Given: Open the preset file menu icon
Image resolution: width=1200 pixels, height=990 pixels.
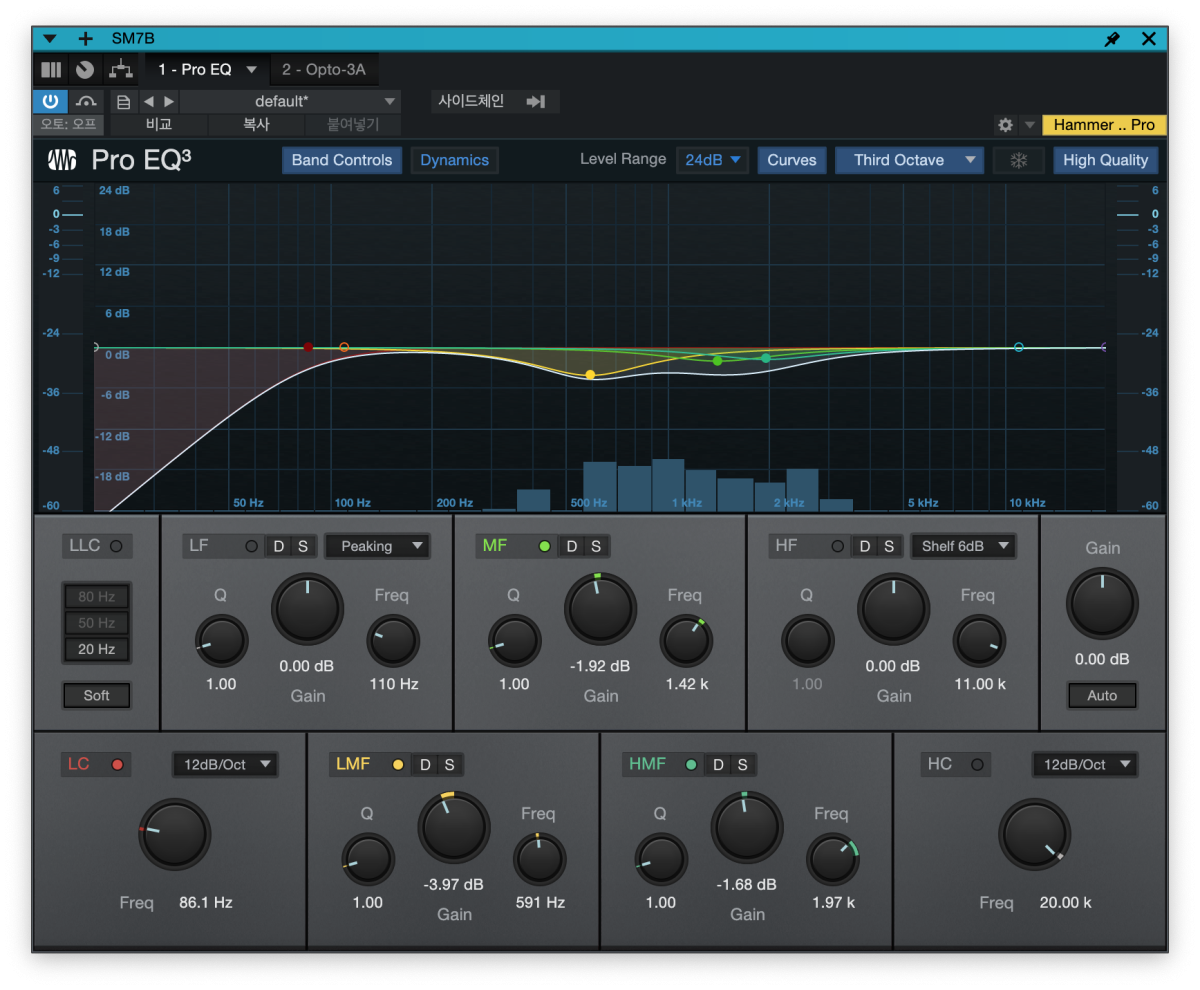Looking at the screenshot, I should pyautogui.click(x=123, y=102).
